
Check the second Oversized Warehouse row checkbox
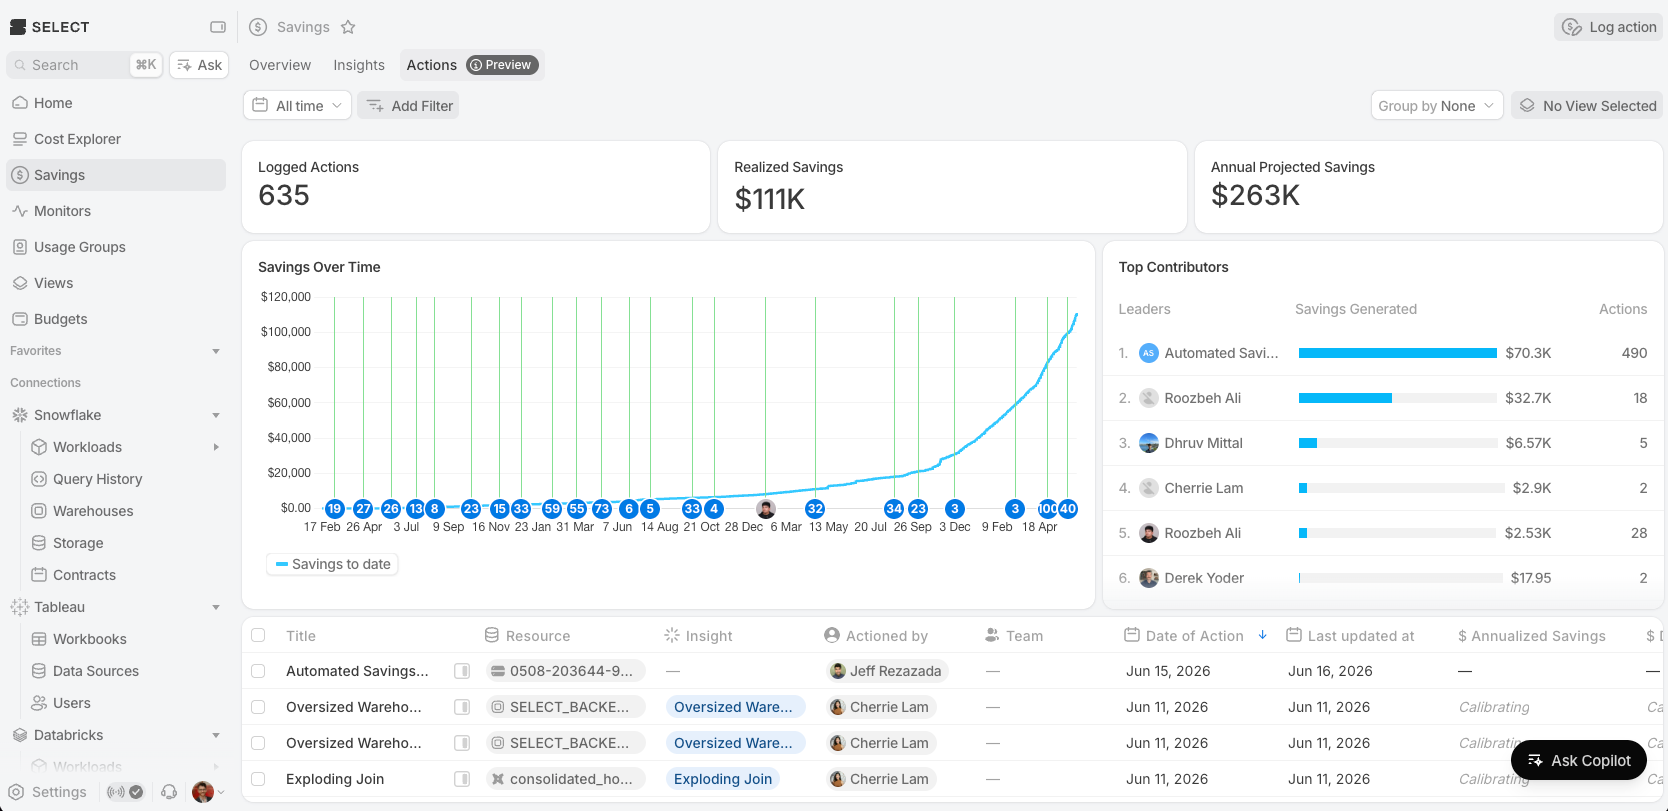(258, 743)
